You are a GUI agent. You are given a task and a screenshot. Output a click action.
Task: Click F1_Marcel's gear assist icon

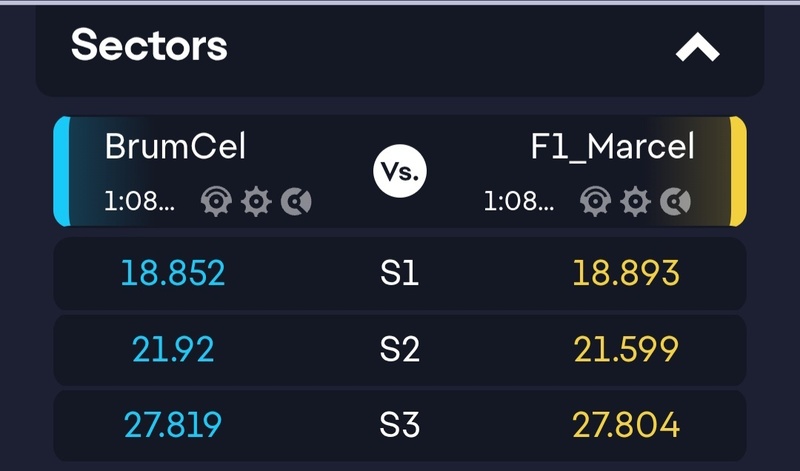pos(636,201)
